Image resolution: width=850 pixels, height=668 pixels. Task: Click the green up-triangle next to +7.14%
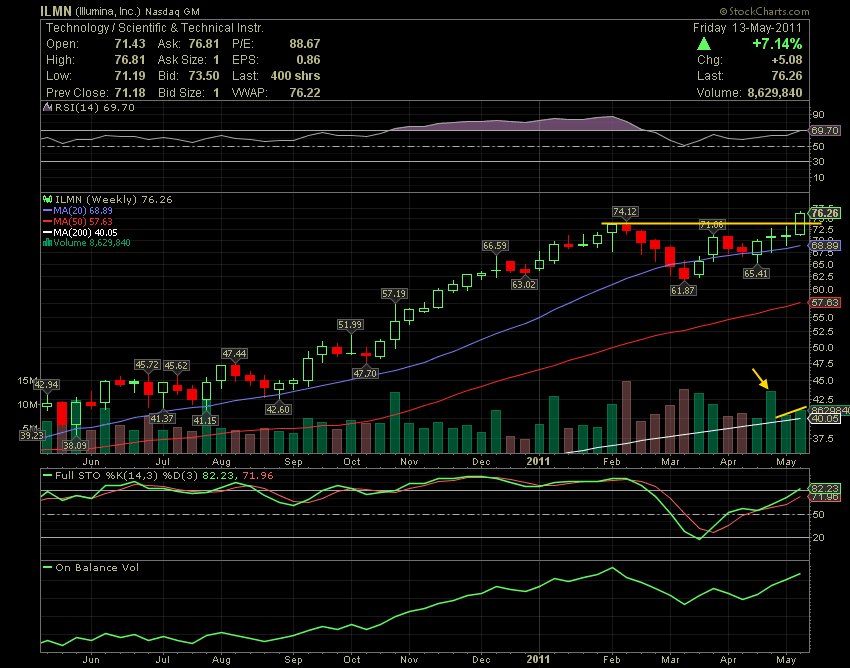(x=704, y=43)
